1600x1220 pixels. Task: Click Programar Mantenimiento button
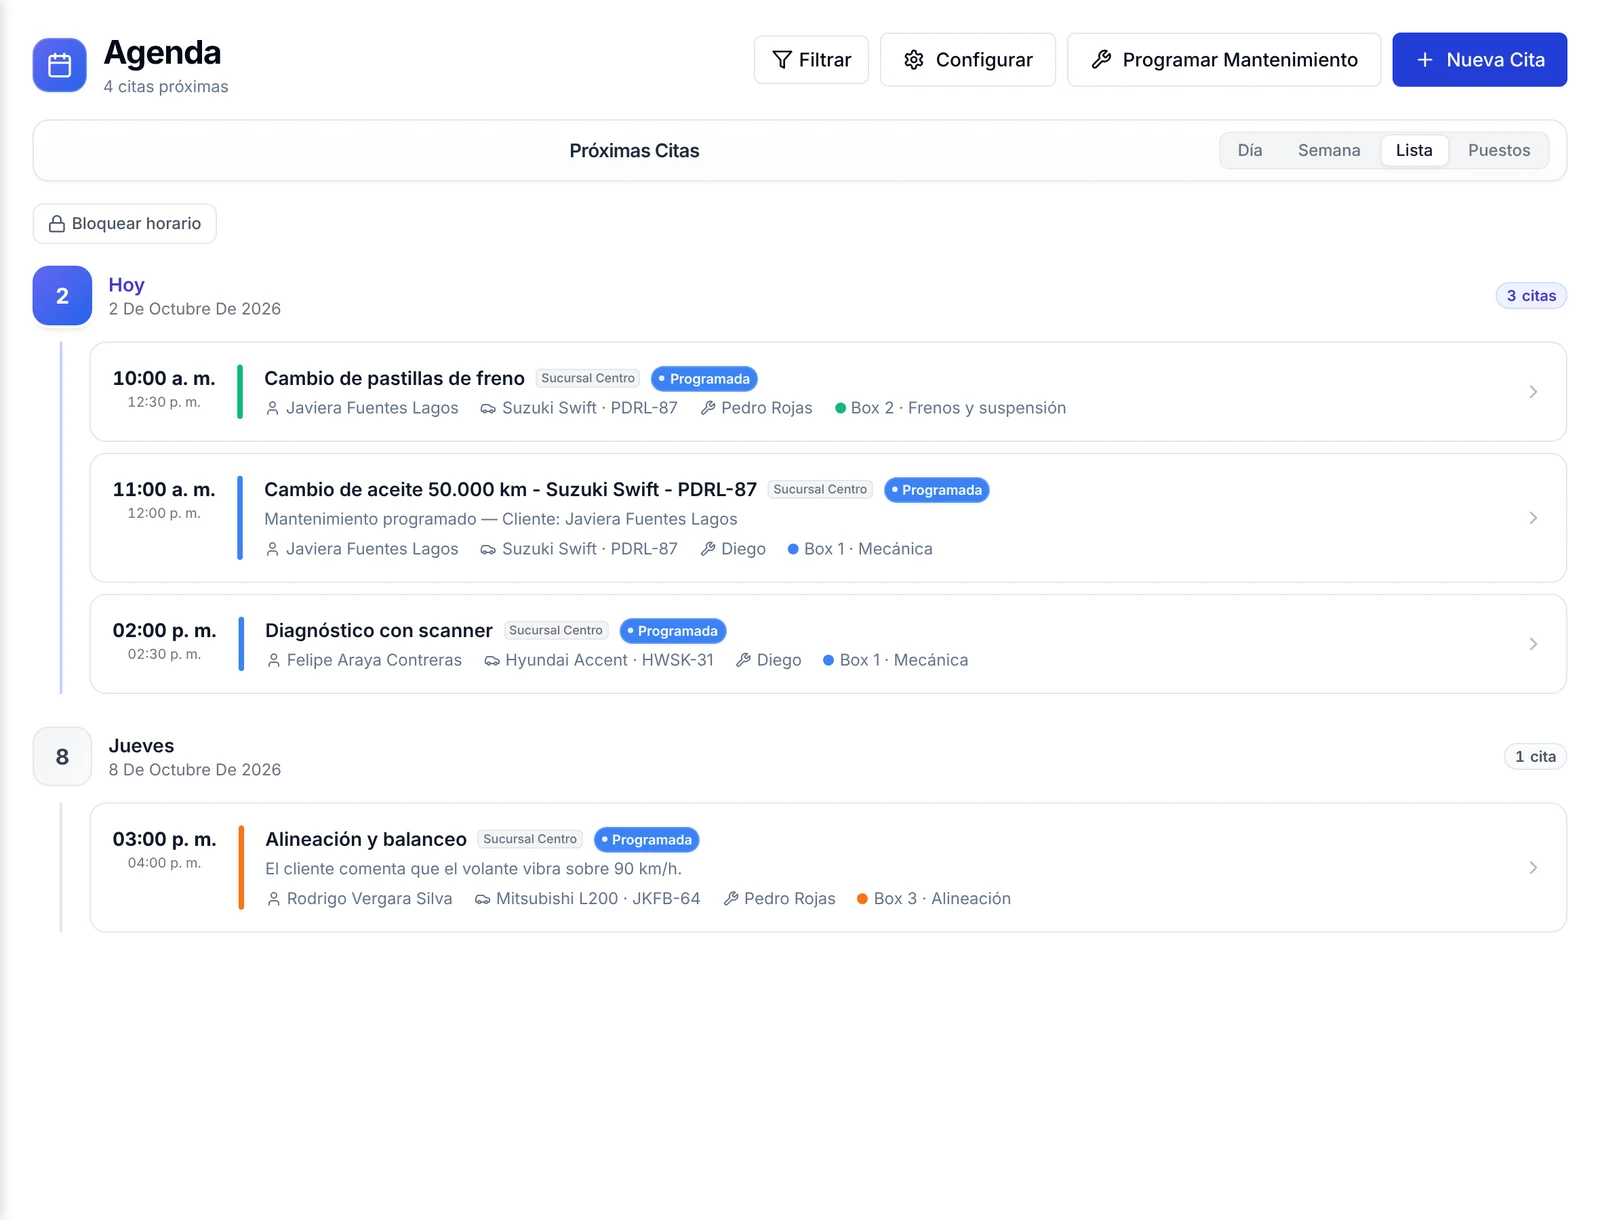[x=1224, y=60]
